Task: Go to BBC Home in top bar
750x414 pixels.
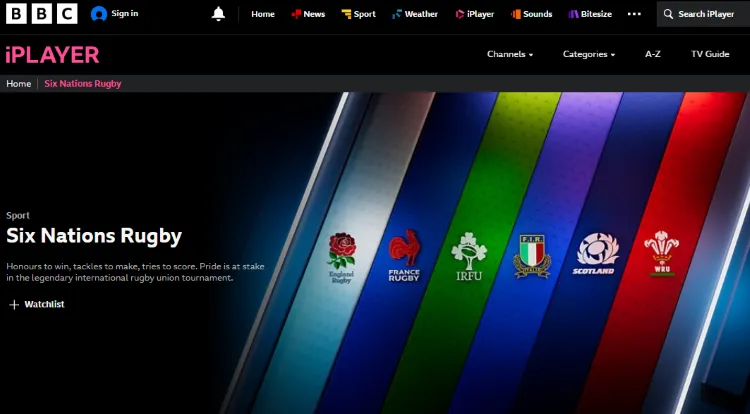Action: 263,14
